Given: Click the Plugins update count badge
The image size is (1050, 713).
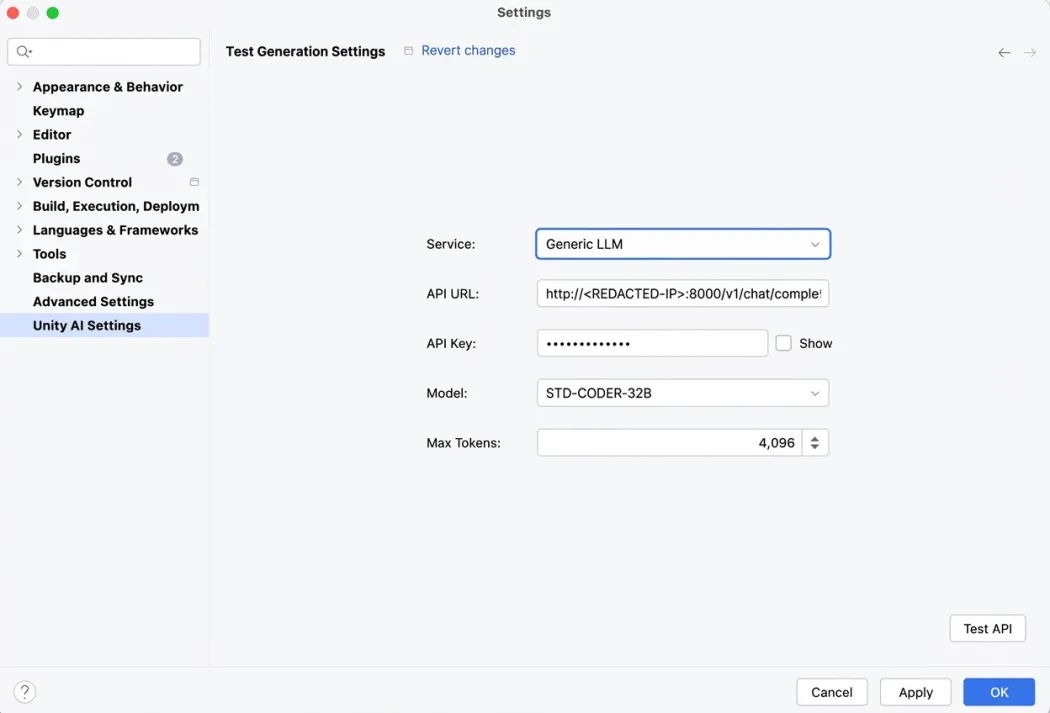Looking at the screenshot, I should 175,159.
